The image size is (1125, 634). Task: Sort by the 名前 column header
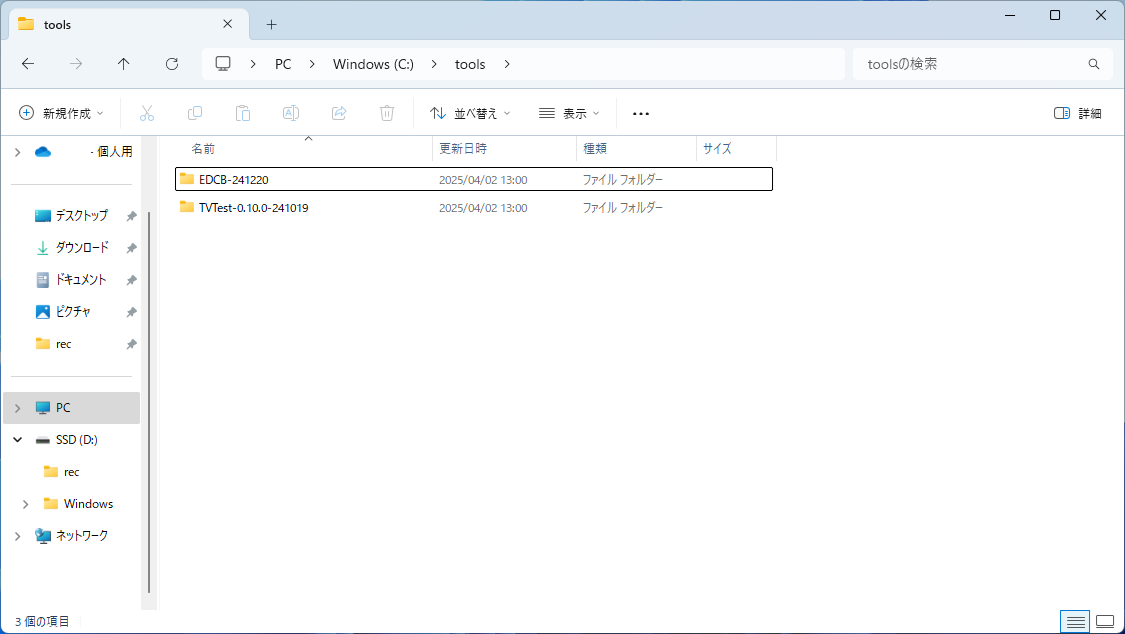click(303, 148)
